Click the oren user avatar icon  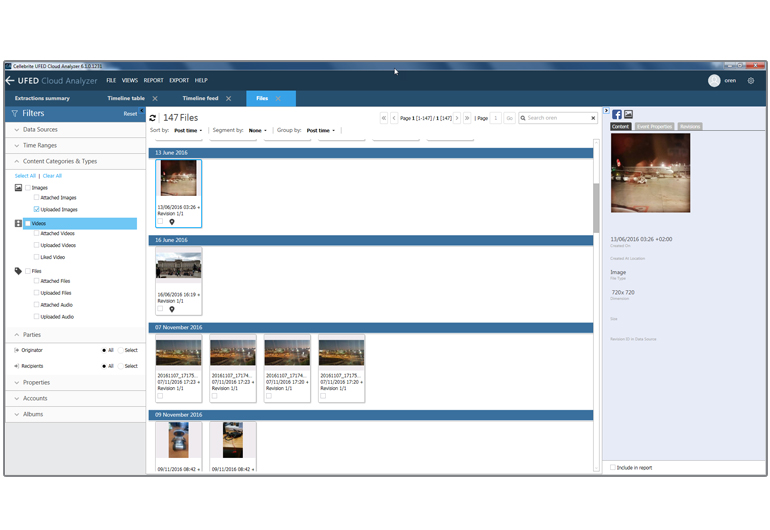(x=714, y=81)
